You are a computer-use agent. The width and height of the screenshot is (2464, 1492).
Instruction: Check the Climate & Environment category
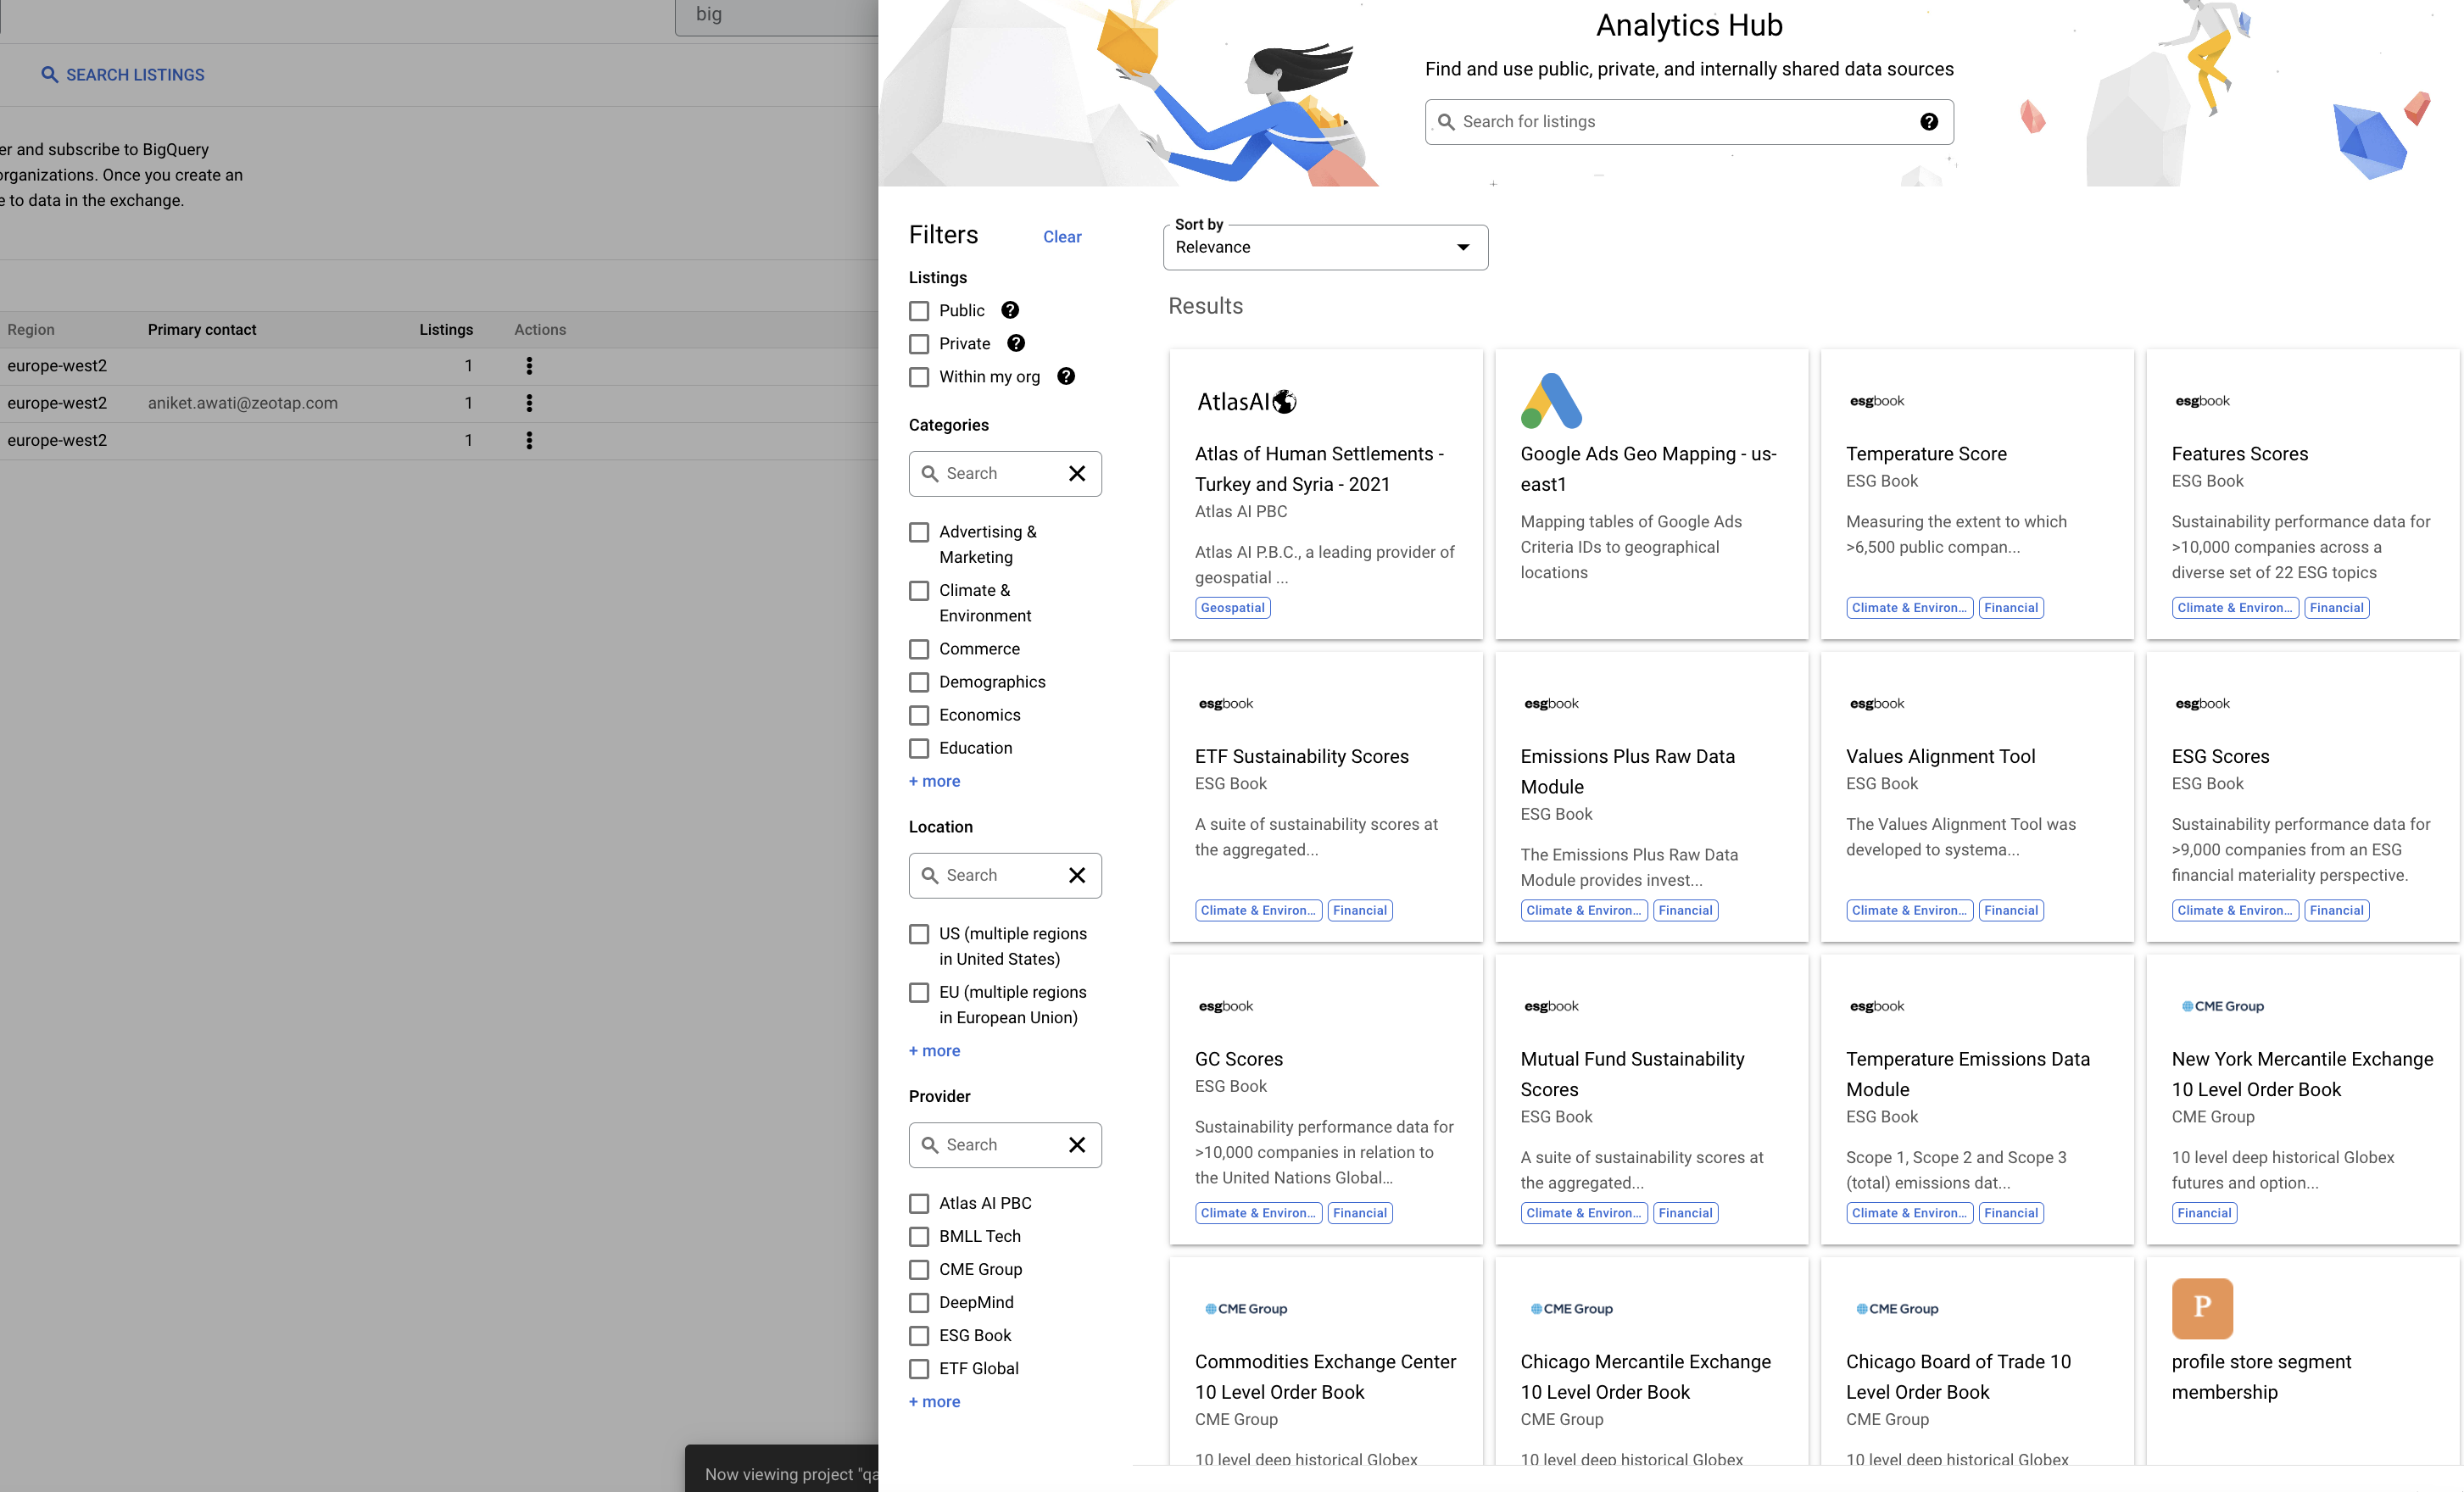click(x=918, y=590)
